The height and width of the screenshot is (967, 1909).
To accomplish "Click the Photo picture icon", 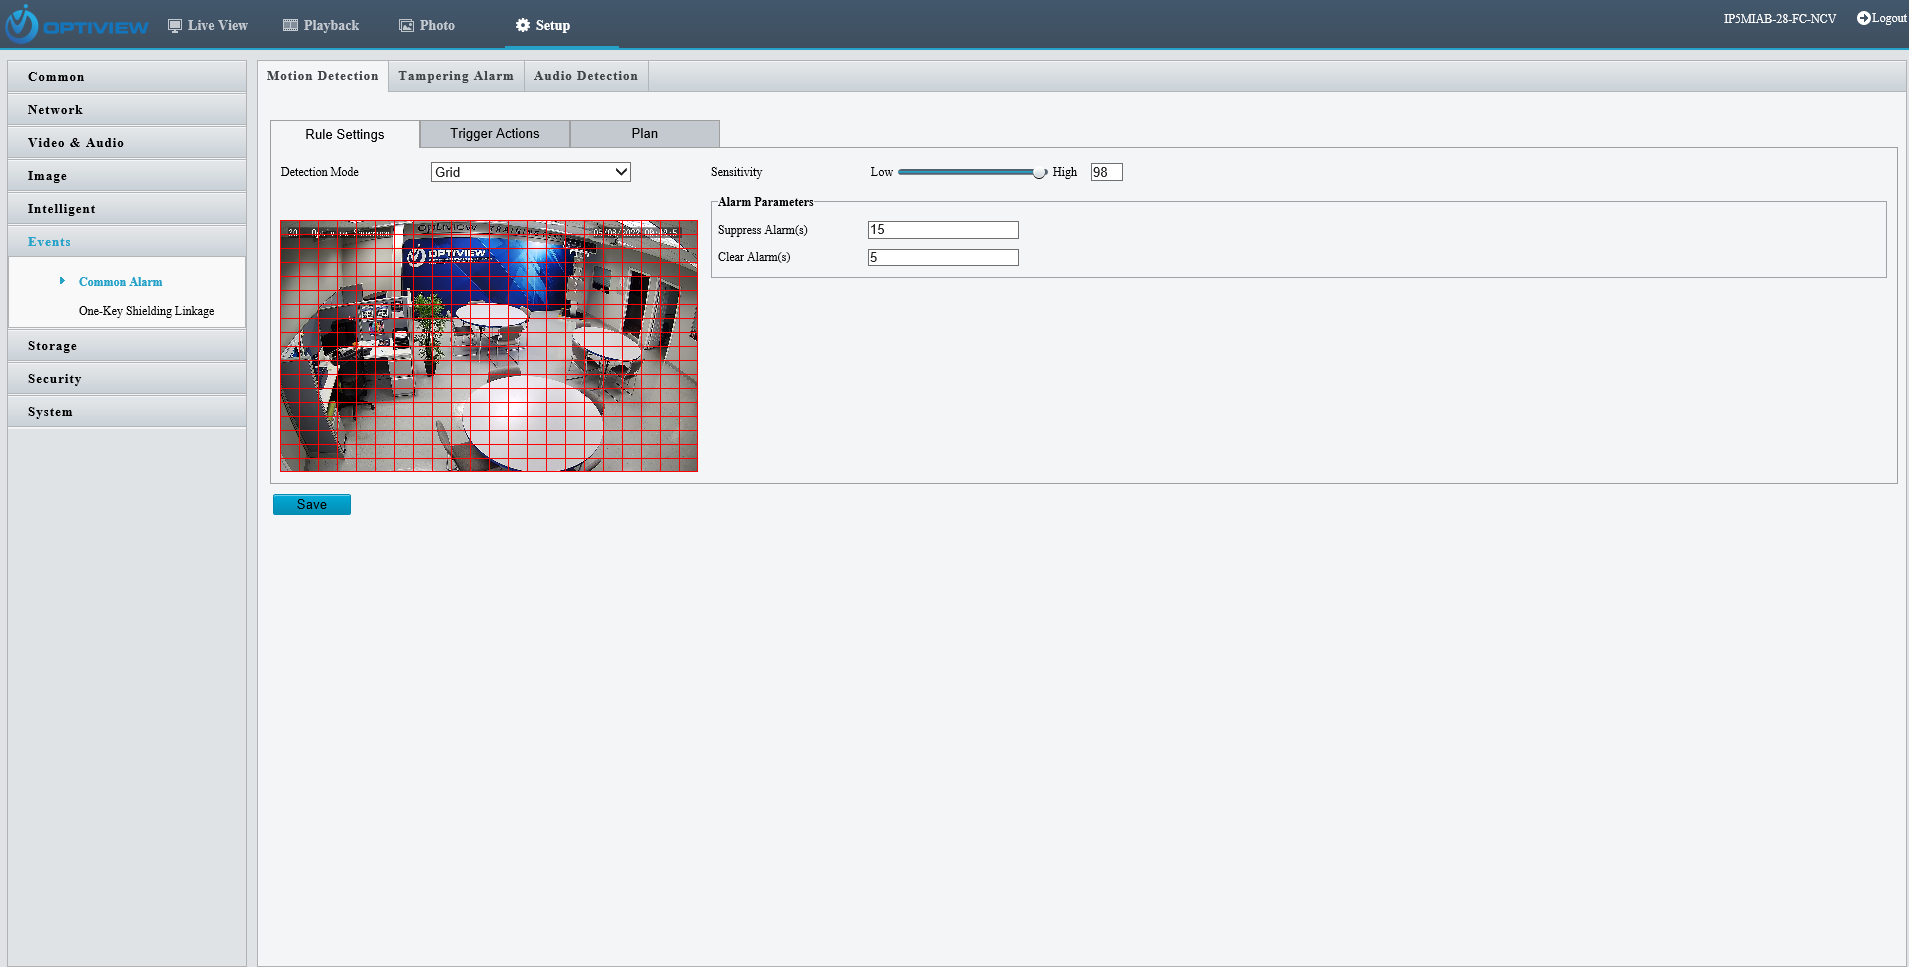I will pyautogui.click(x=406, y=26).
